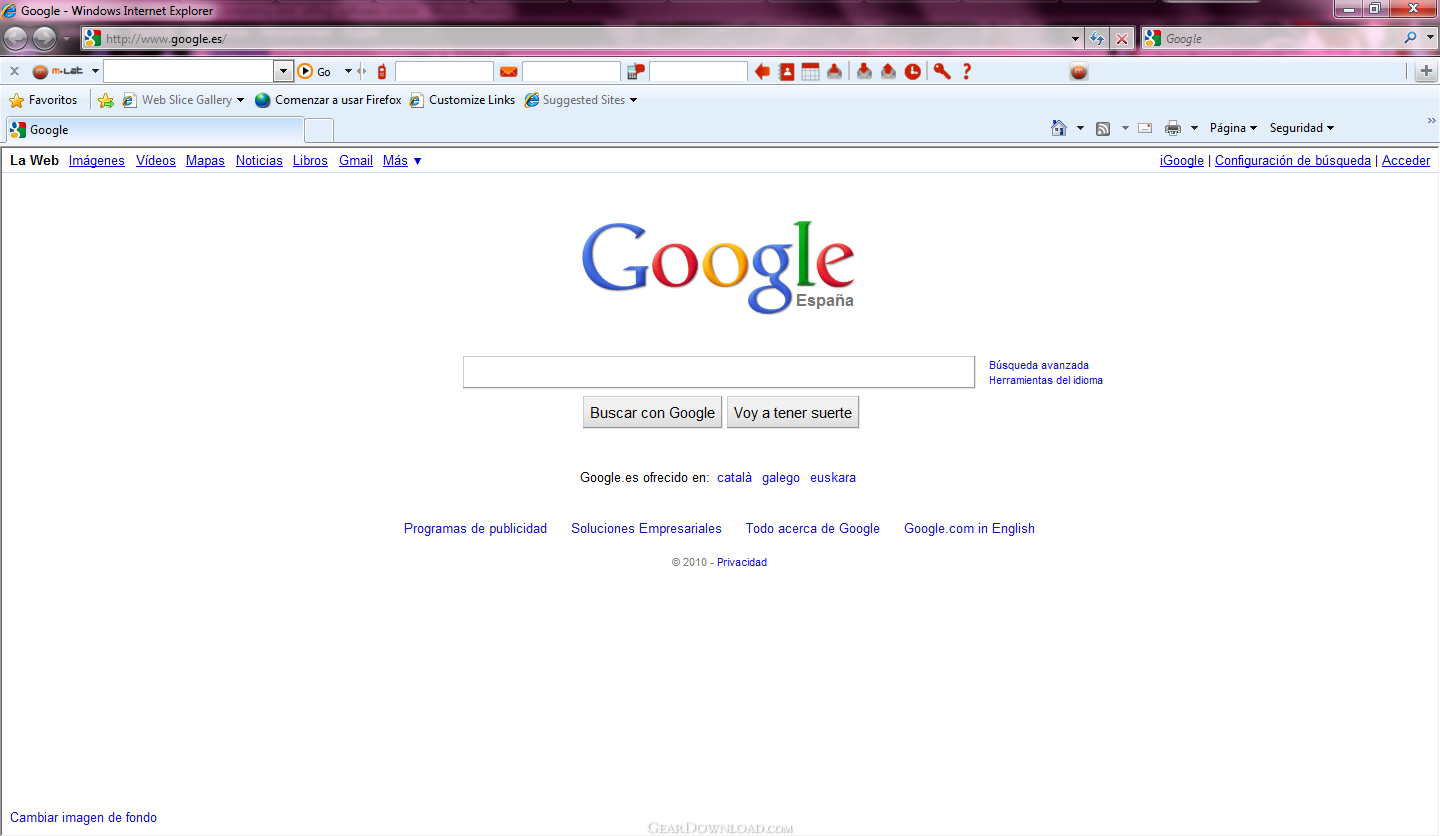
Task: Open Google.com in English link
Action: click(969, 528)
